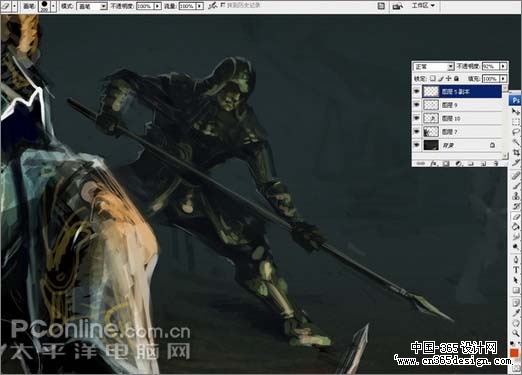Viewport: 522px width, 375px height.
Task: Toggle visibility of layer 图层 10
Action: (x=417, y=118)
